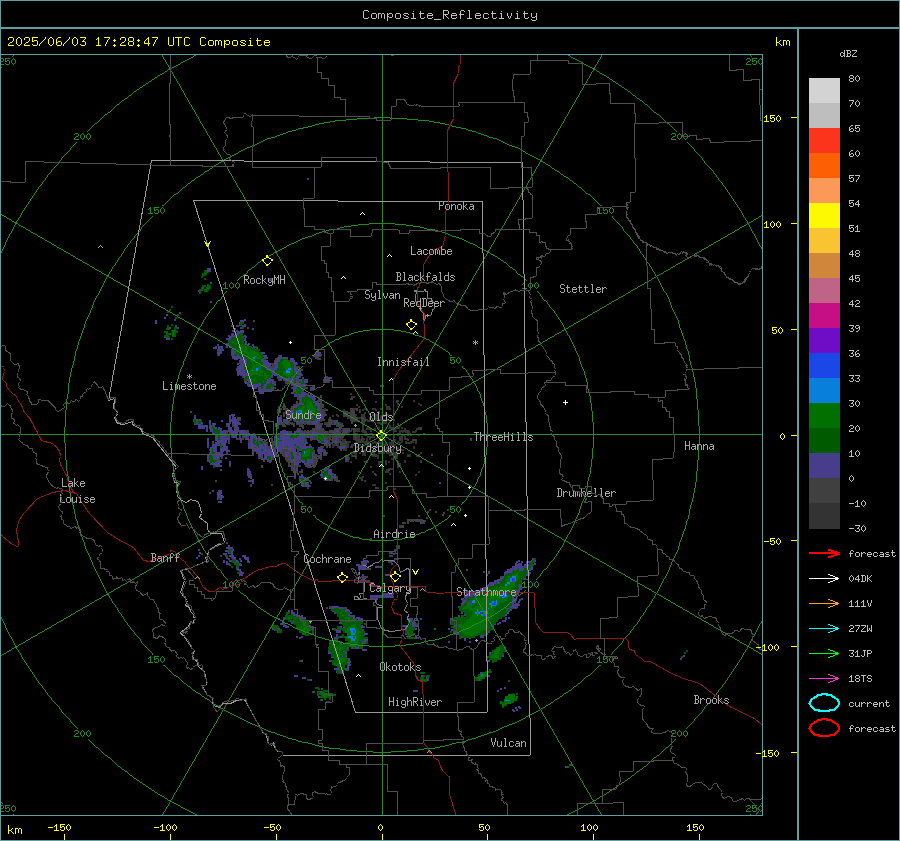Click the ThreeHills town label
This screenshot has width=900, height=841.
[503, 437]
